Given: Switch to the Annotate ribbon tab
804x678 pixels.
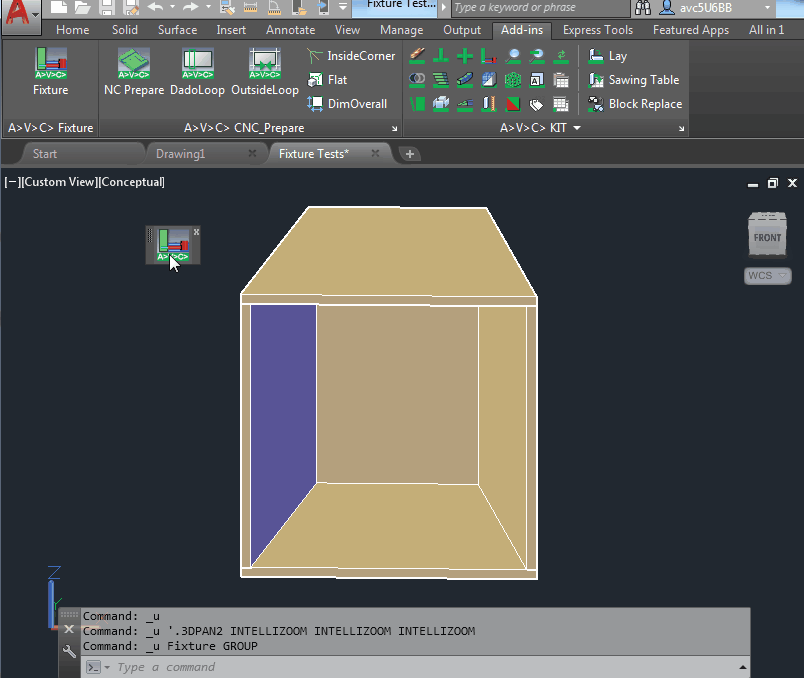Looking at the screenshot, I should click(x=290, y=30).
